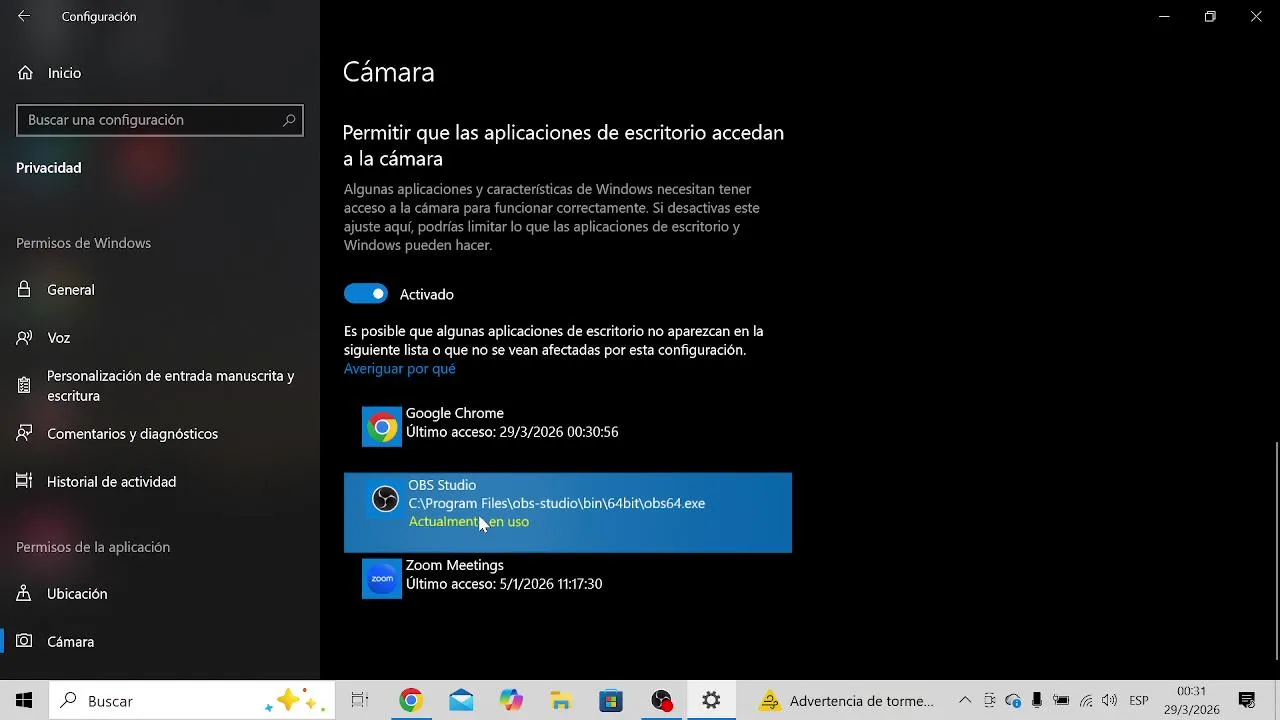Open Task View on taskbar
Image resolution: width=1280 pixels, height=720 pixels.
[x=360, y=701]
